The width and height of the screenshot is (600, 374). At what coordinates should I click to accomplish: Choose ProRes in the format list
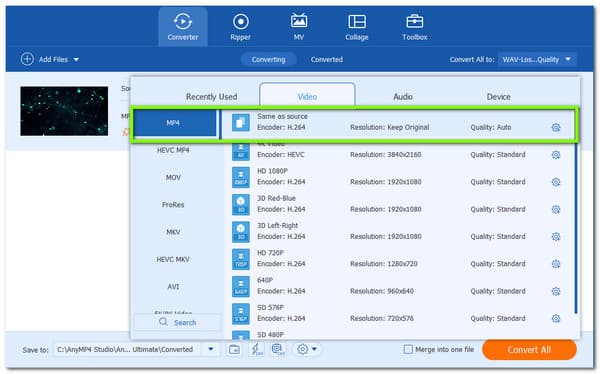(x=173, y=205)
